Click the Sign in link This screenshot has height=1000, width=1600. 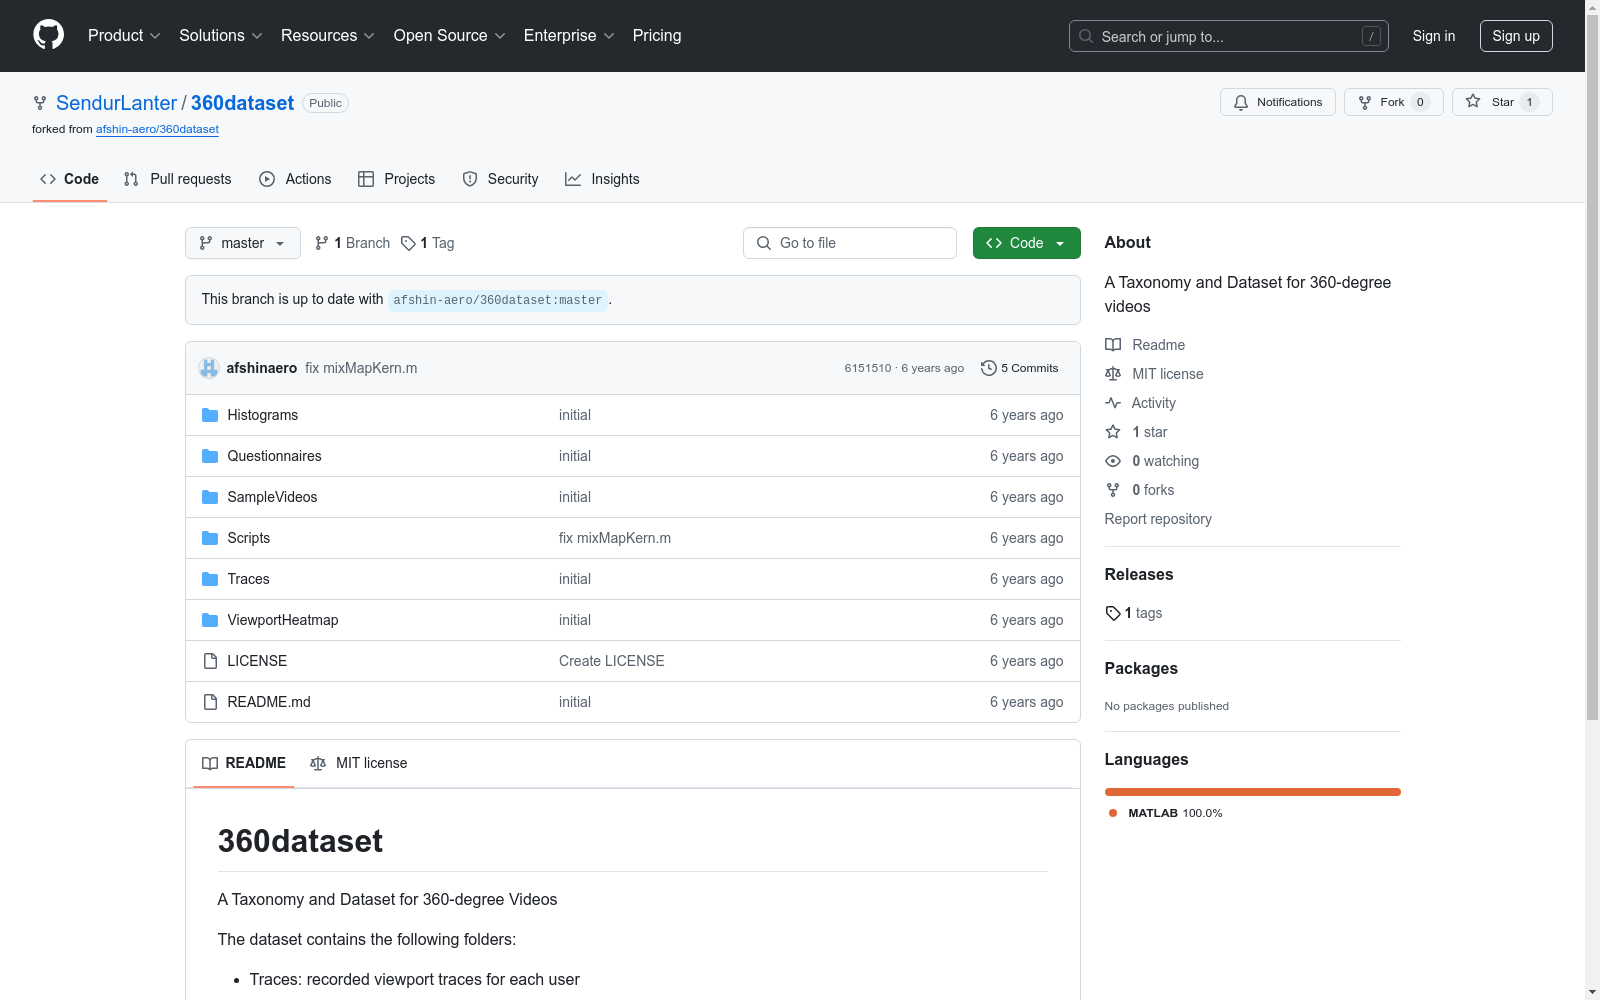click(1434, 36)
